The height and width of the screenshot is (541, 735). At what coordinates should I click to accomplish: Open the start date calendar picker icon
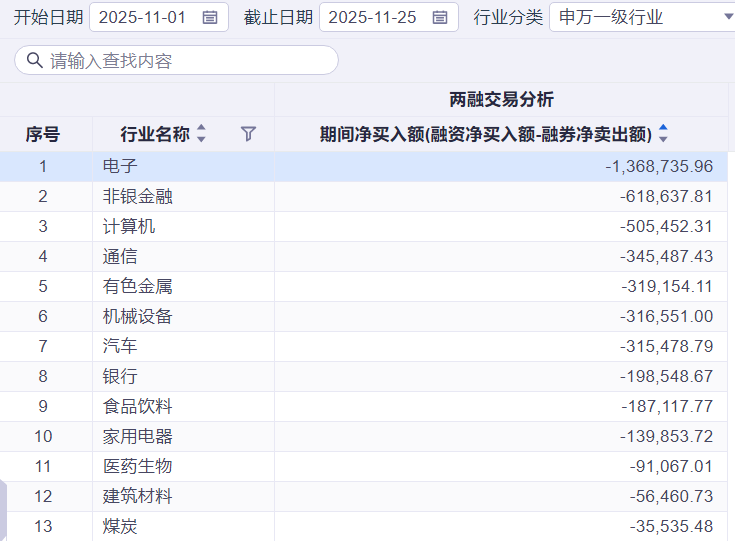point(210,18)
